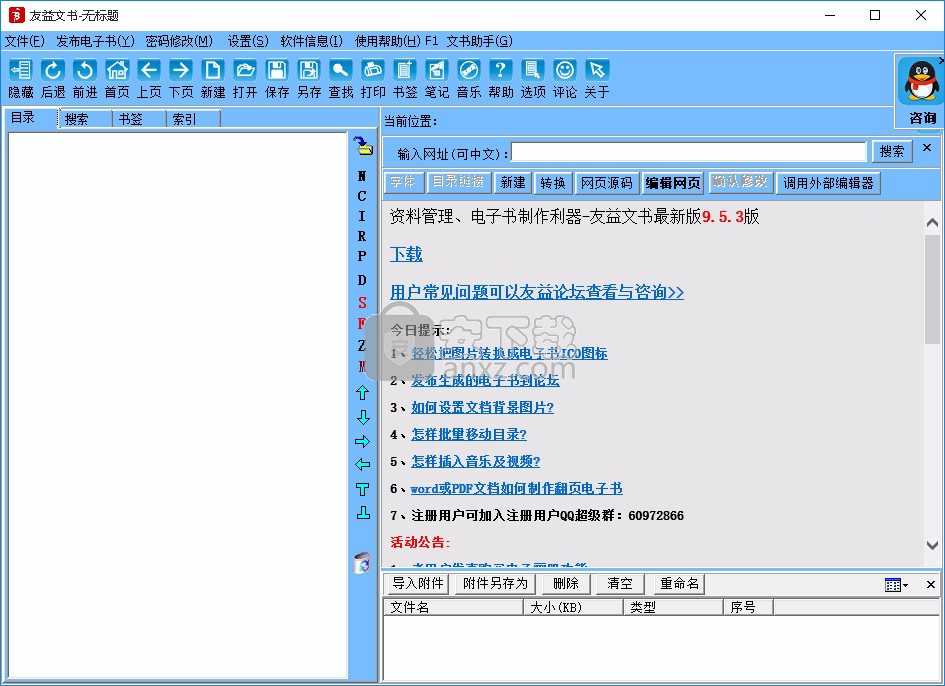945x686 pixels.
Task: Click the red S sidebar button
Action: (x=362, y=302)
